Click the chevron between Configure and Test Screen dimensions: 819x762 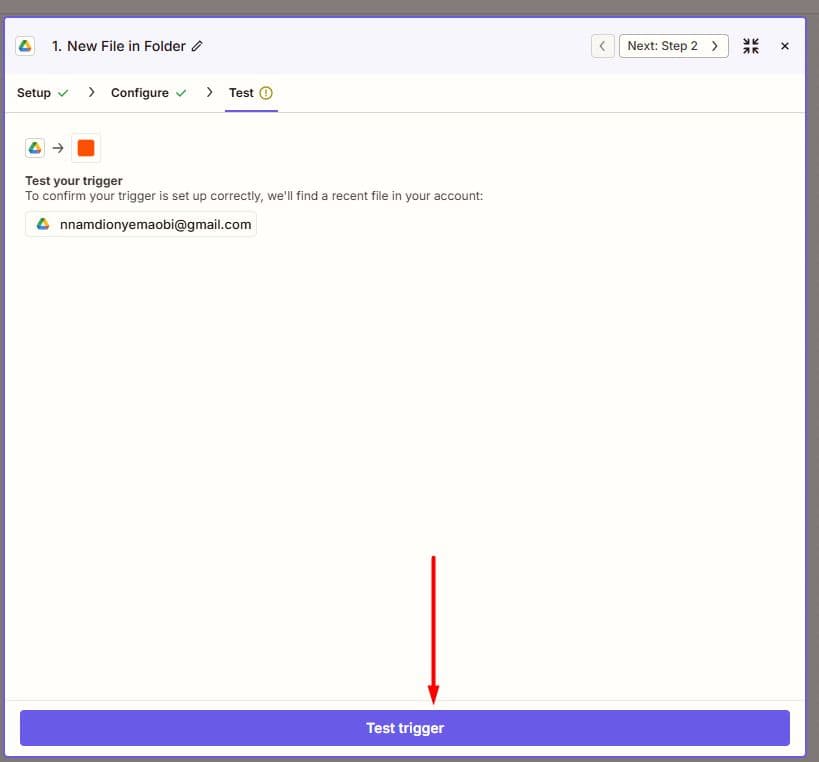point(209,92)
